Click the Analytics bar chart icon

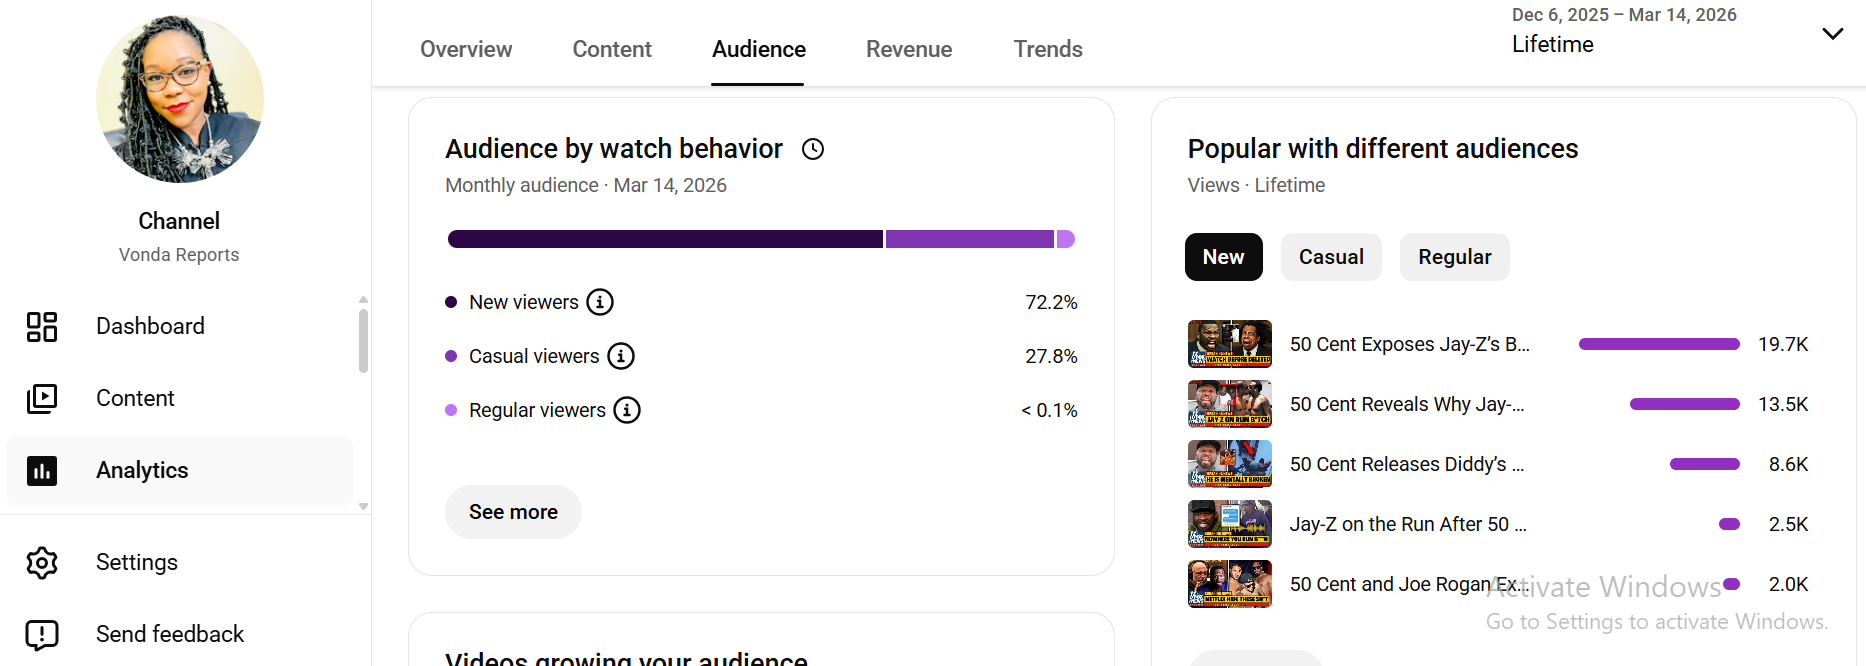42,471
